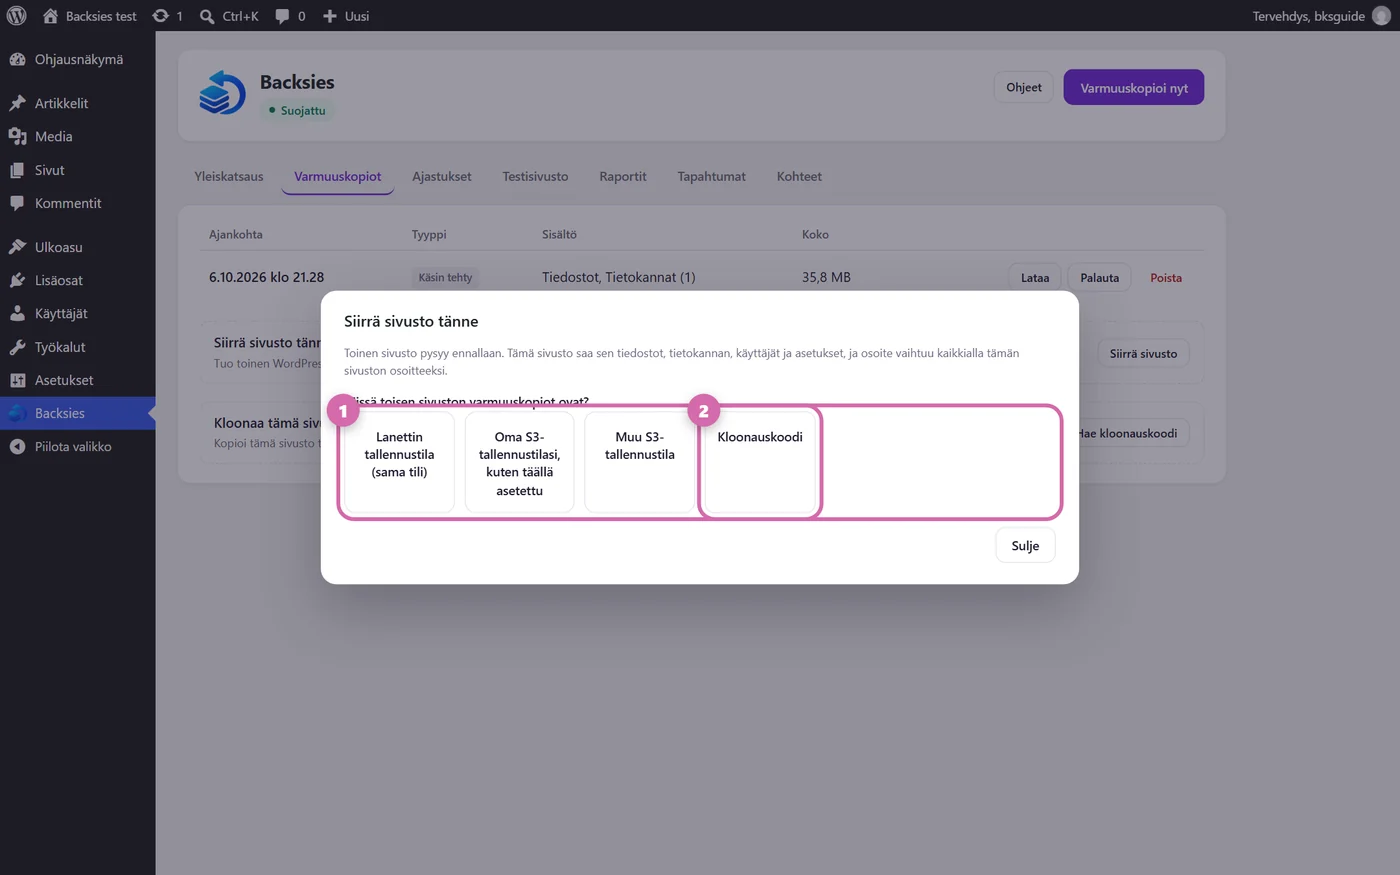The height and width of the screenshot is (875, 1400).
Task: Open Kommentit menu item
Action: coord(78,203)
